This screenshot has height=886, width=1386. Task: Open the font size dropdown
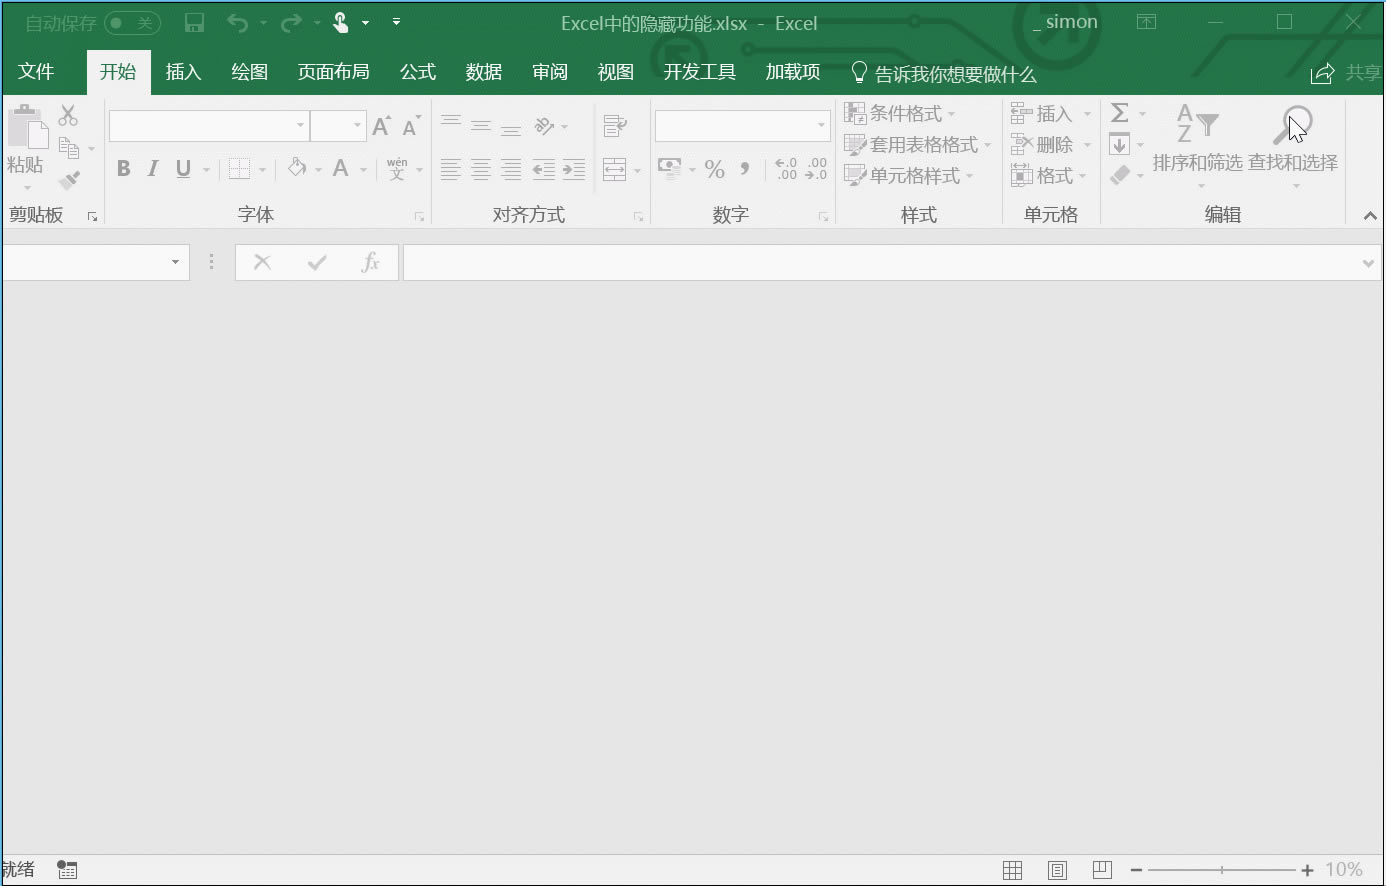[x=356, y=126]
